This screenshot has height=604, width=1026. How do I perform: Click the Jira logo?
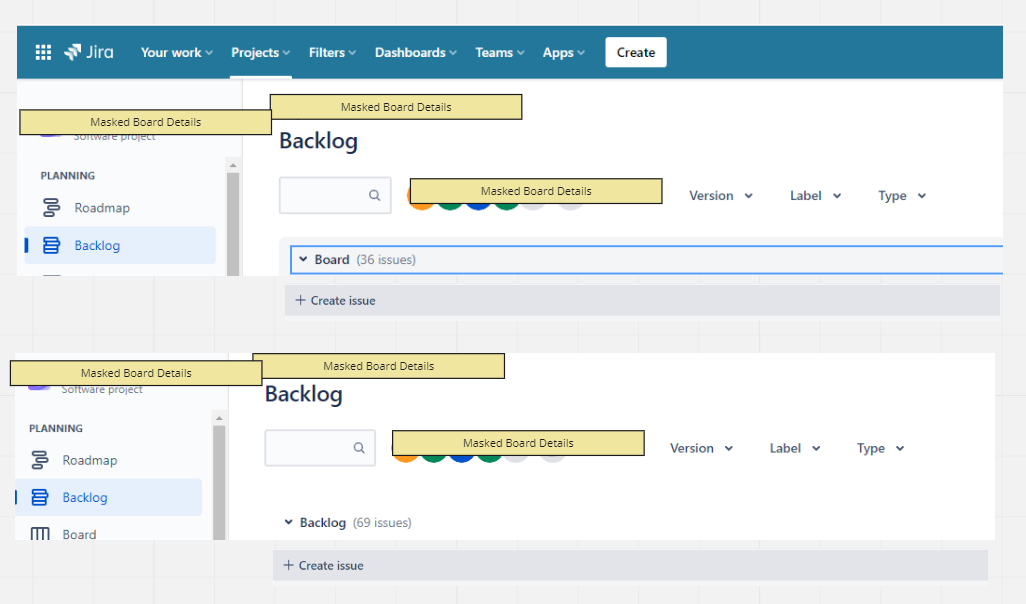pos(88,52)
